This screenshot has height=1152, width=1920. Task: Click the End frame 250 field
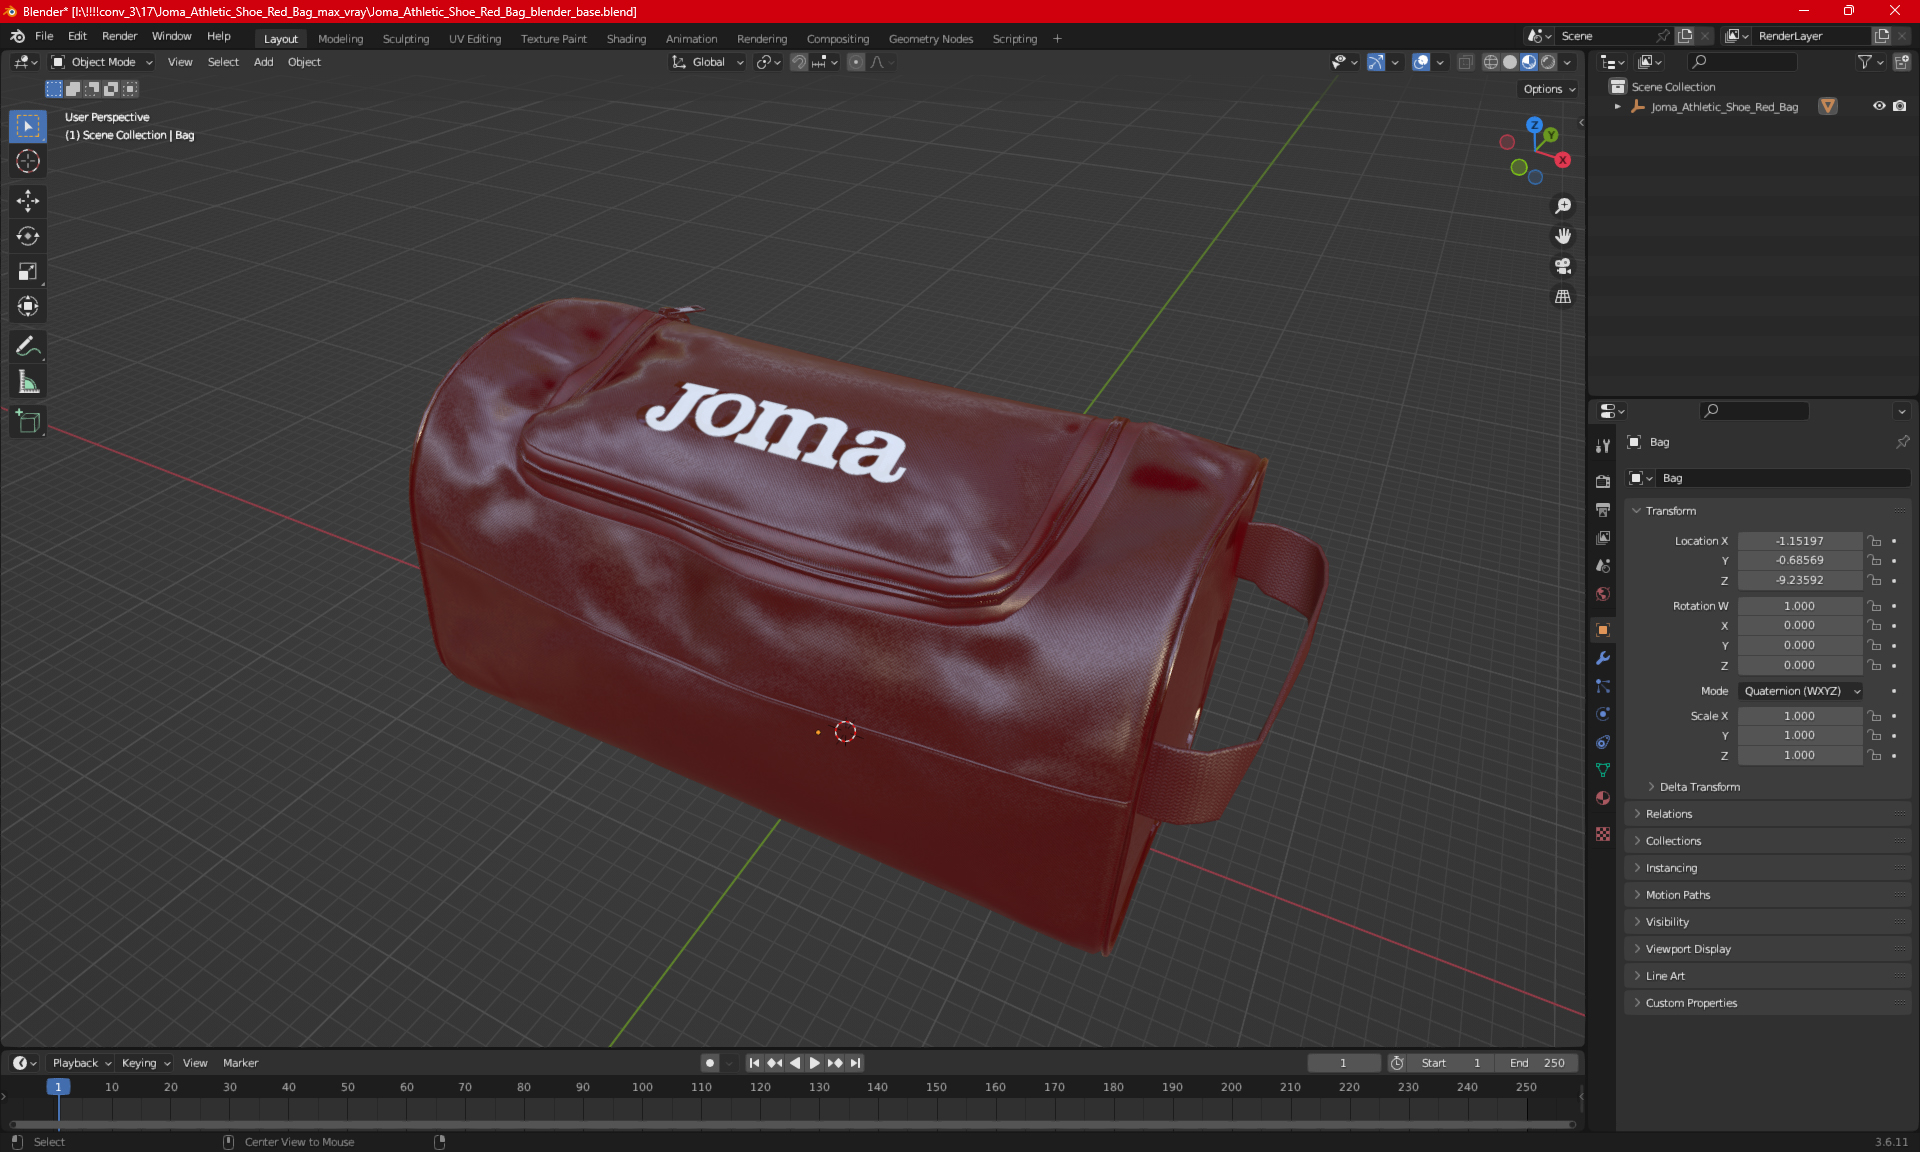coord(1537,1063)
